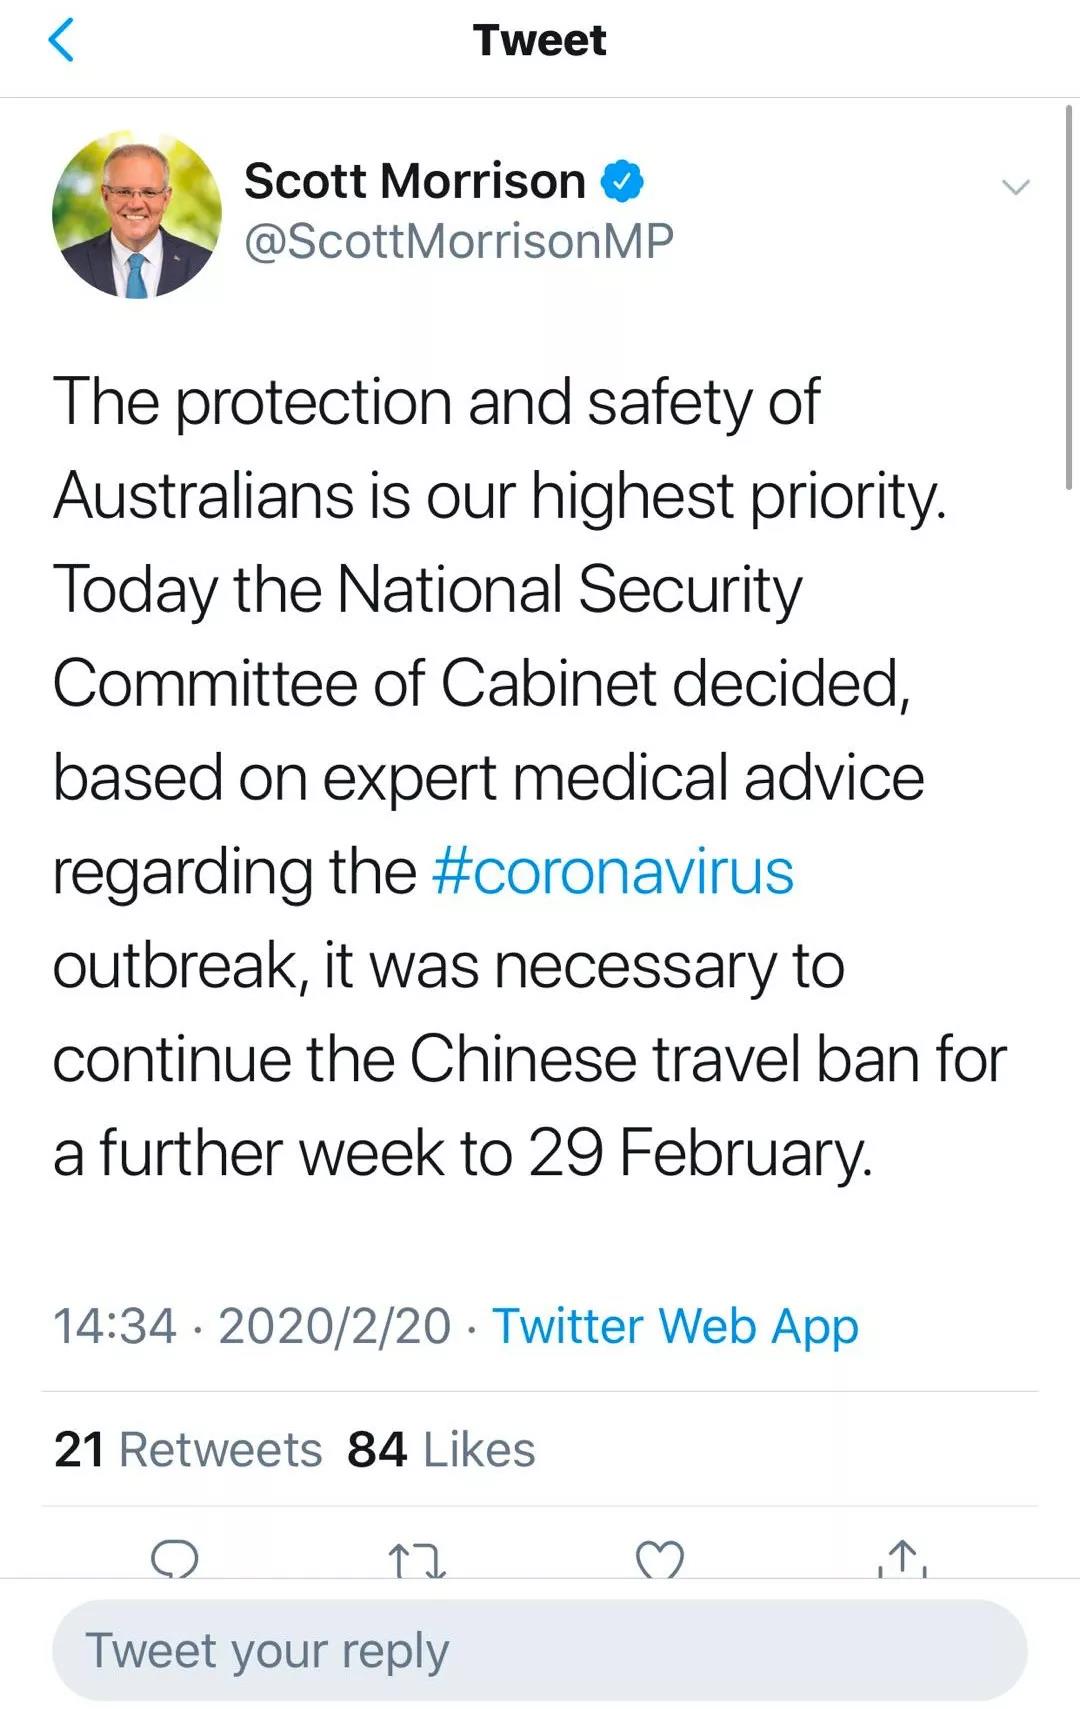The width and height of the screenshot is (1080, 1709).
Task: Click the @ScottMorrisonMP handle
Action: click(459, 242)
